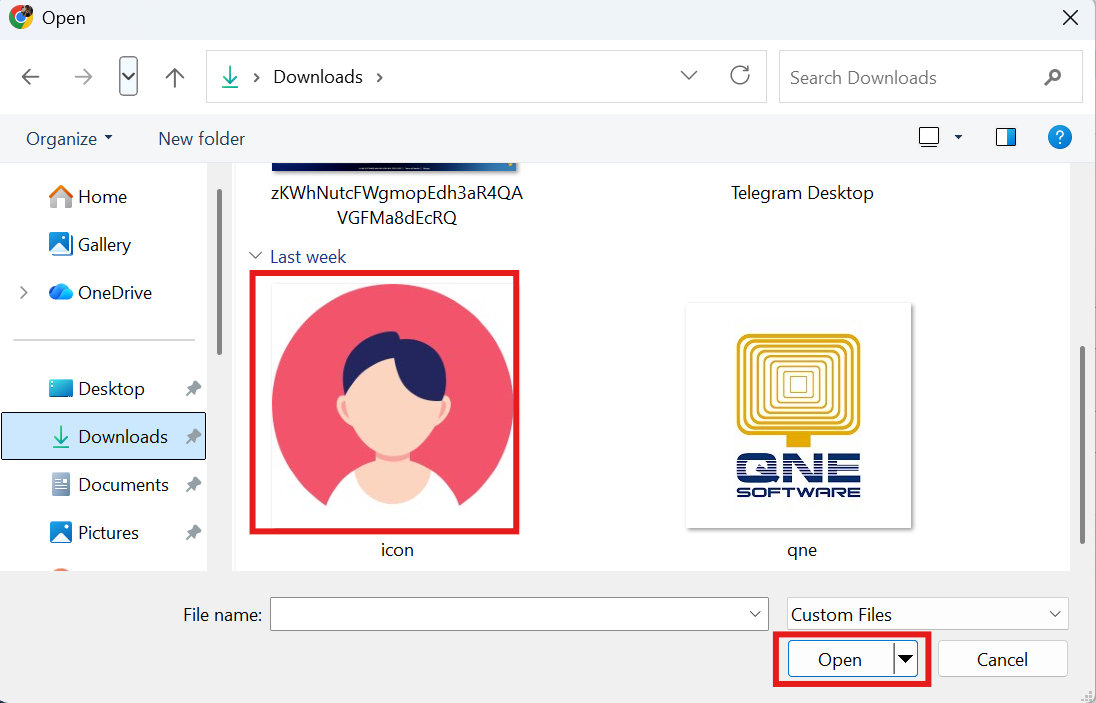Go forward with the right arrow
The height and width of the screenshot is (703, 1096).
pos(83,77)
